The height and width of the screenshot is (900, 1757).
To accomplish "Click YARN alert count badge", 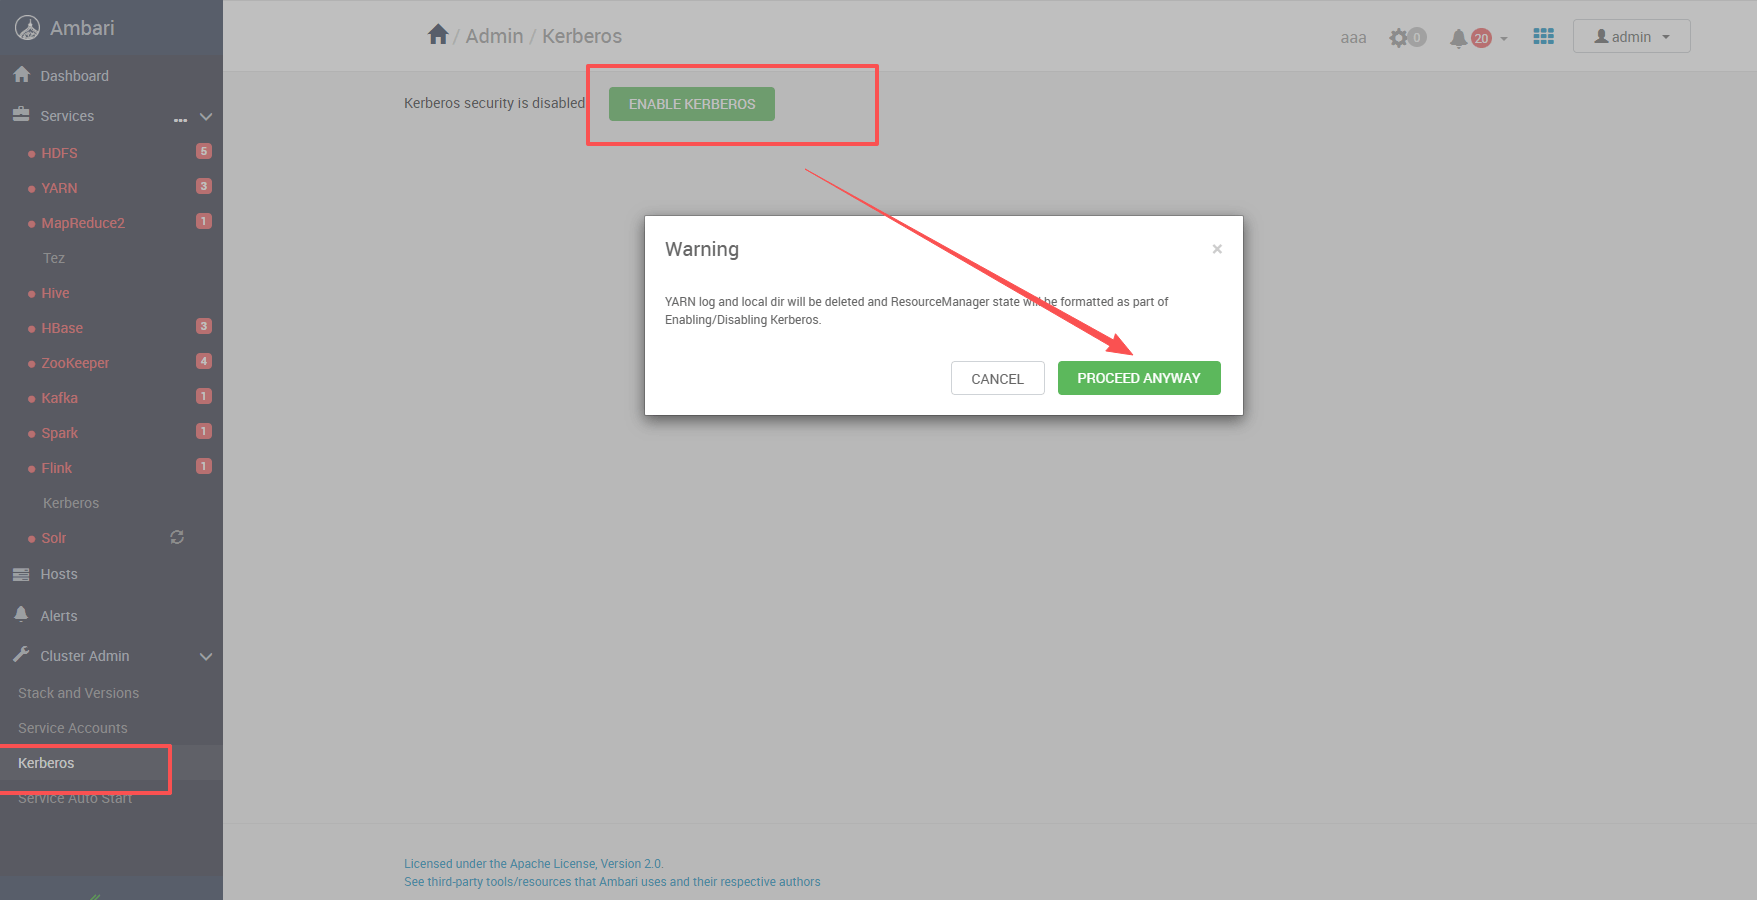I will point(204,186).
